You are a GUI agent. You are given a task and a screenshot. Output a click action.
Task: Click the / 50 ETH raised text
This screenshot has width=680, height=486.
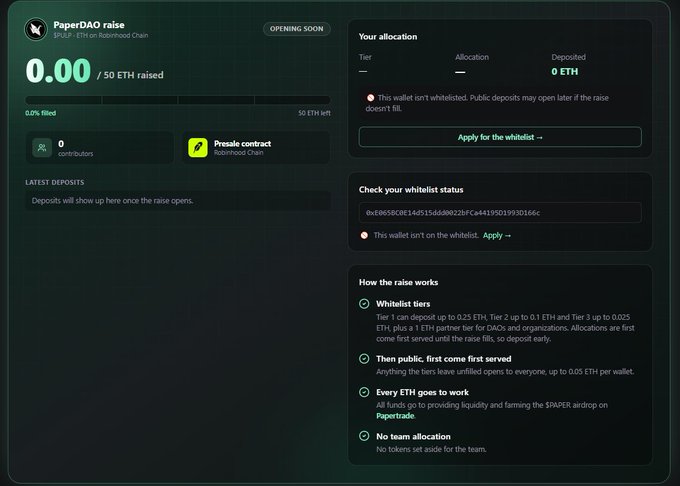[130, 75]
